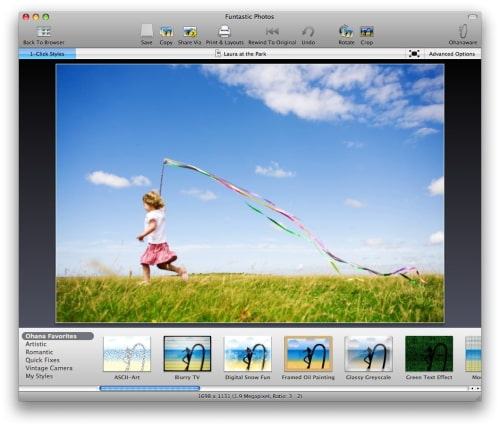The width and height of the screenshot is (500, 427).
Task: Select the Artistic style category
Action: [36, 344]
